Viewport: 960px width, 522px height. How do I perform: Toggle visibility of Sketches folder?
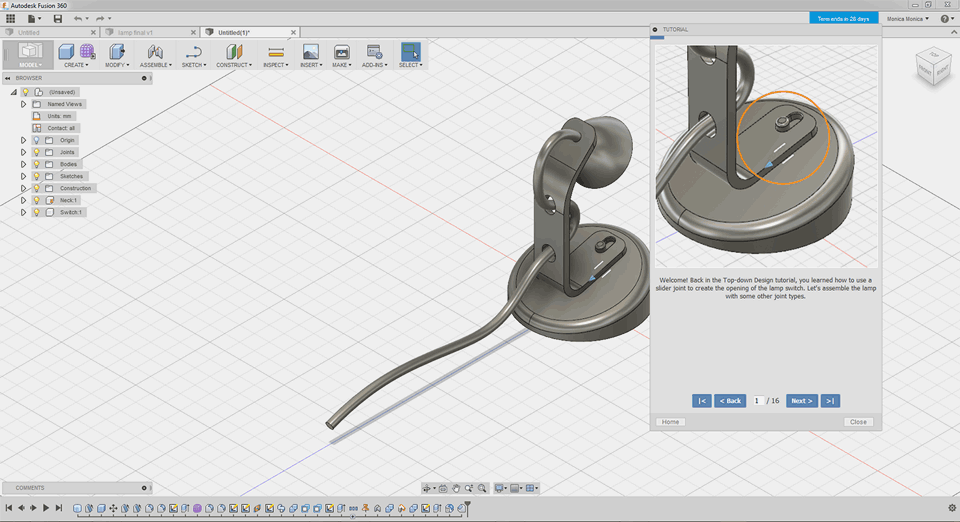37,176
